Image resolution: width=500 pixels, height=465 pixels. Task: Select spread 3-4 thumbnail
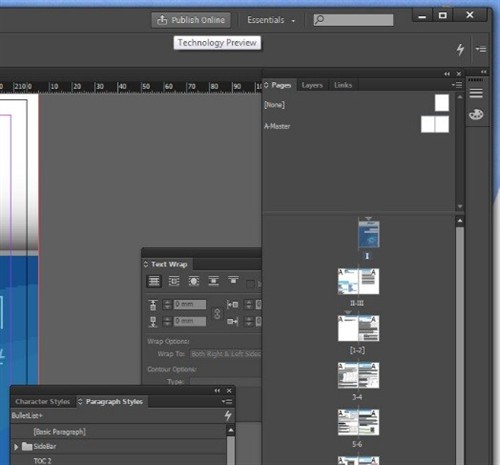coord(358,376)
